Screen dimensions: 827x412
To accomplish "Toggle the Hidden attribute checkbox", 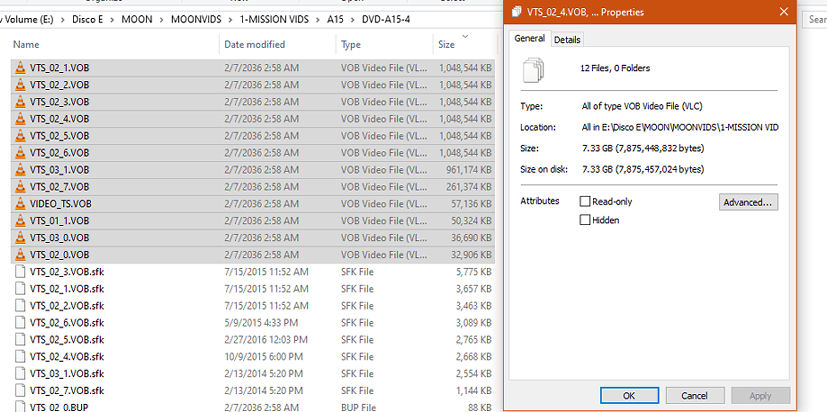I will pos(585,220).
